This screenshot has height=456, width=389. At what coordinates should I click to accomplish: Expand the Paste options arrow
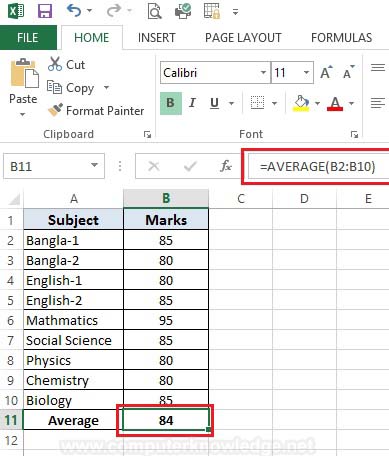[x=22, y=114]
